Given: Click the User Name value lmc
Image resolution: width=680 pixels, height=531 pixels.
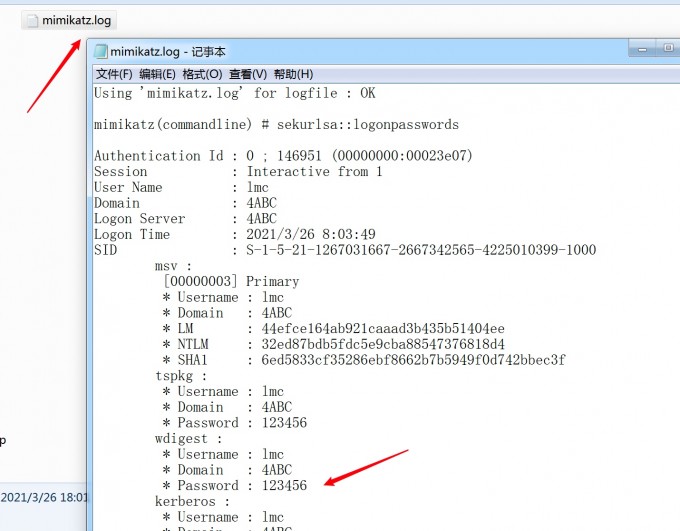Looking at the screenshot, I should 258,187.
